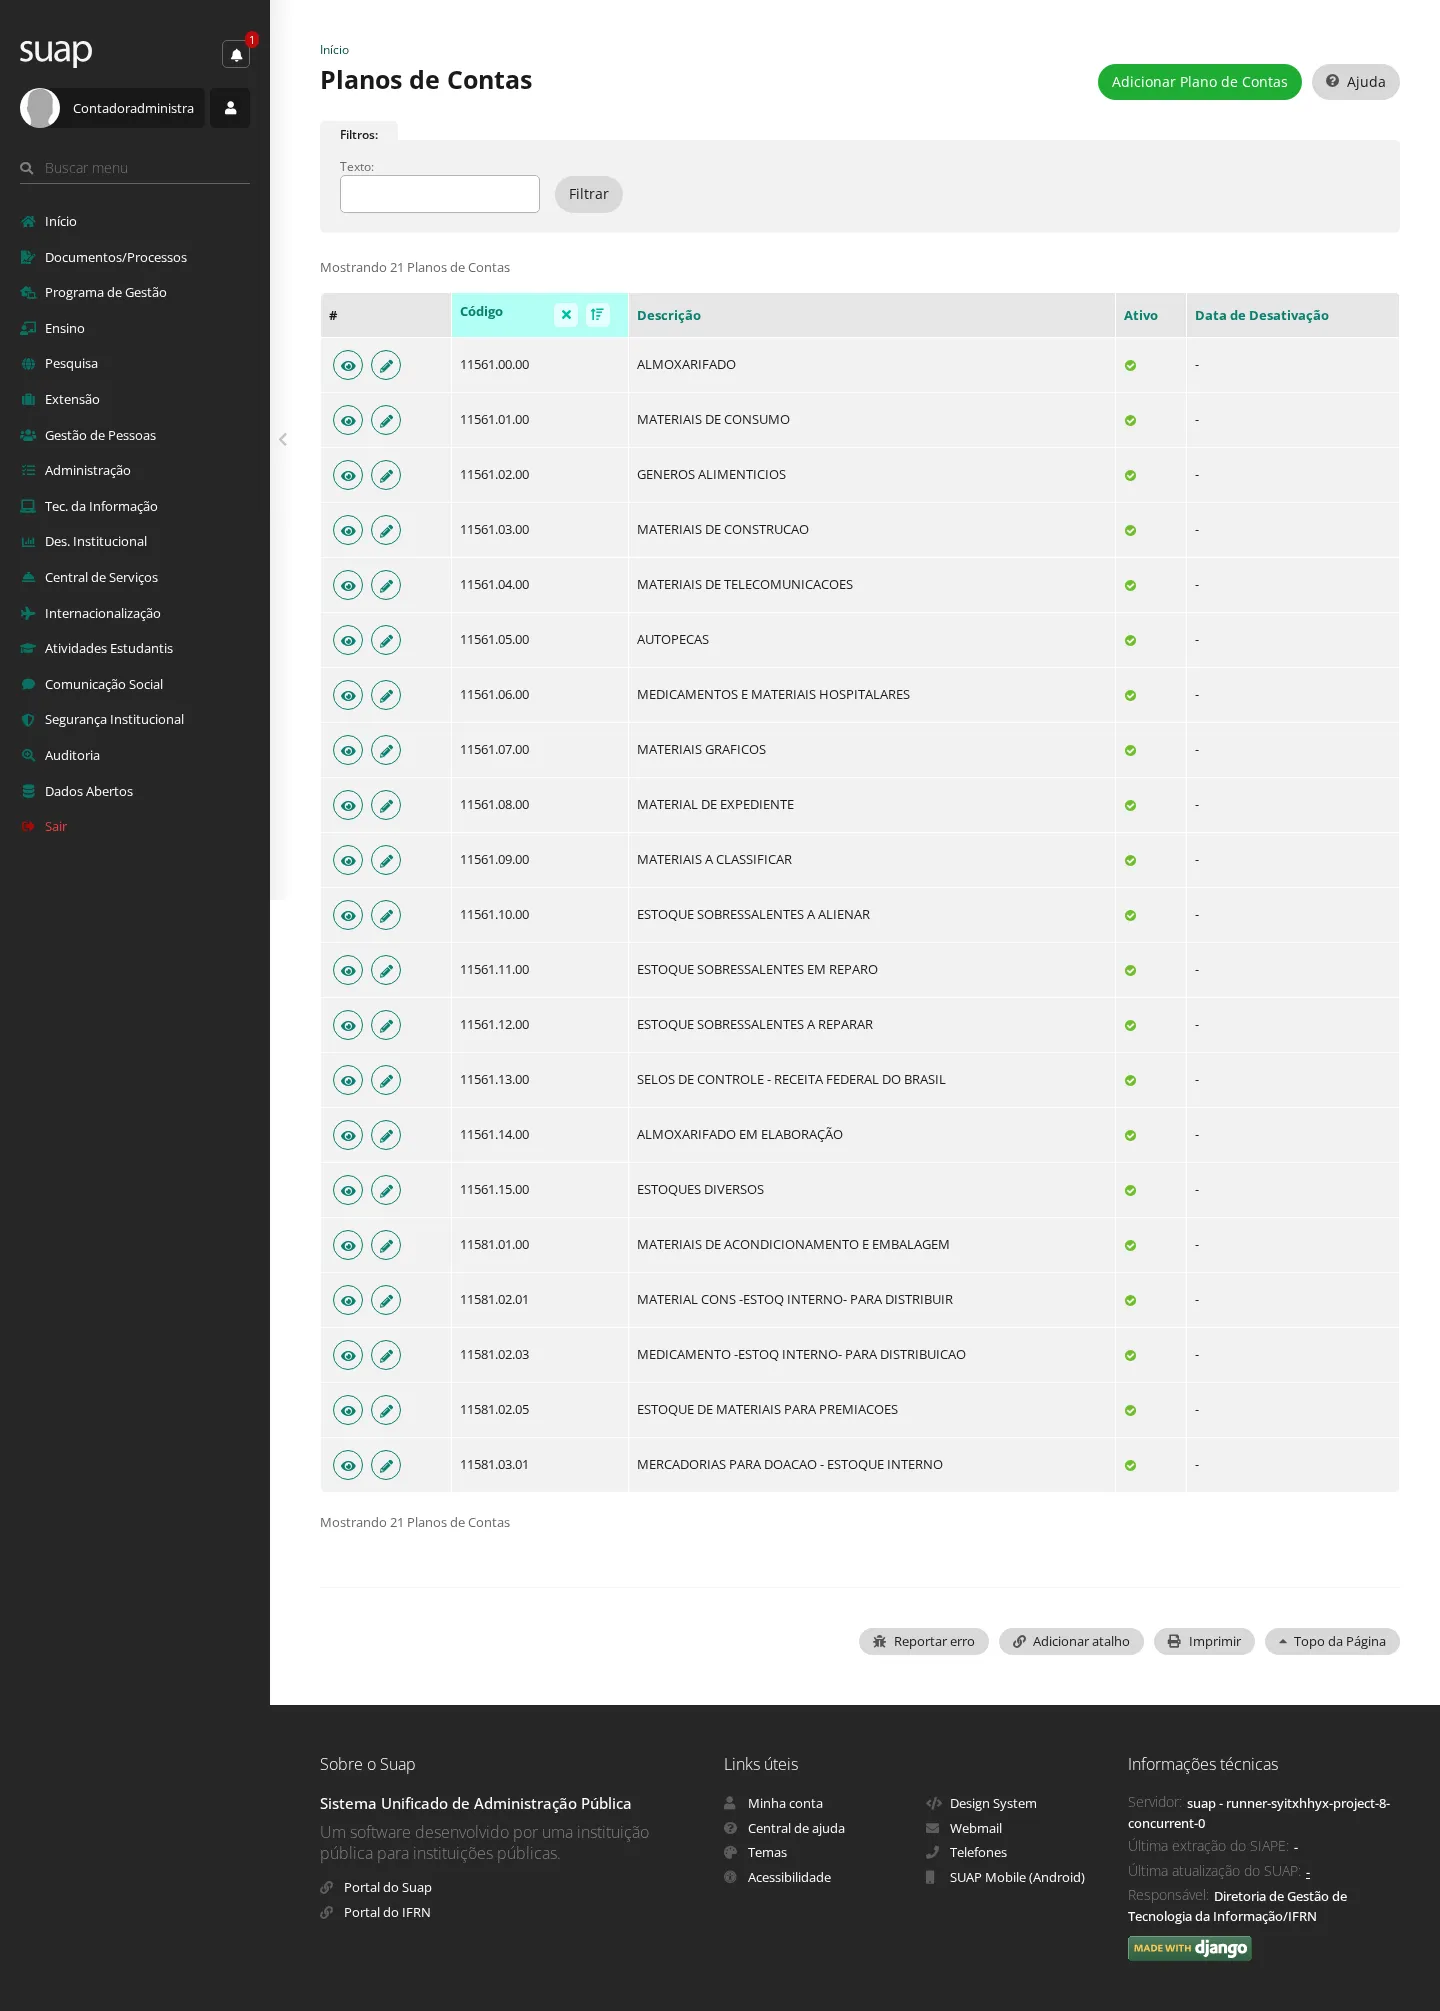Viewport: 1440px width, 2011px height.
Task: Edit the AUTOPECAS account plan
Action: pyautogui.click(x=386, y=640)
